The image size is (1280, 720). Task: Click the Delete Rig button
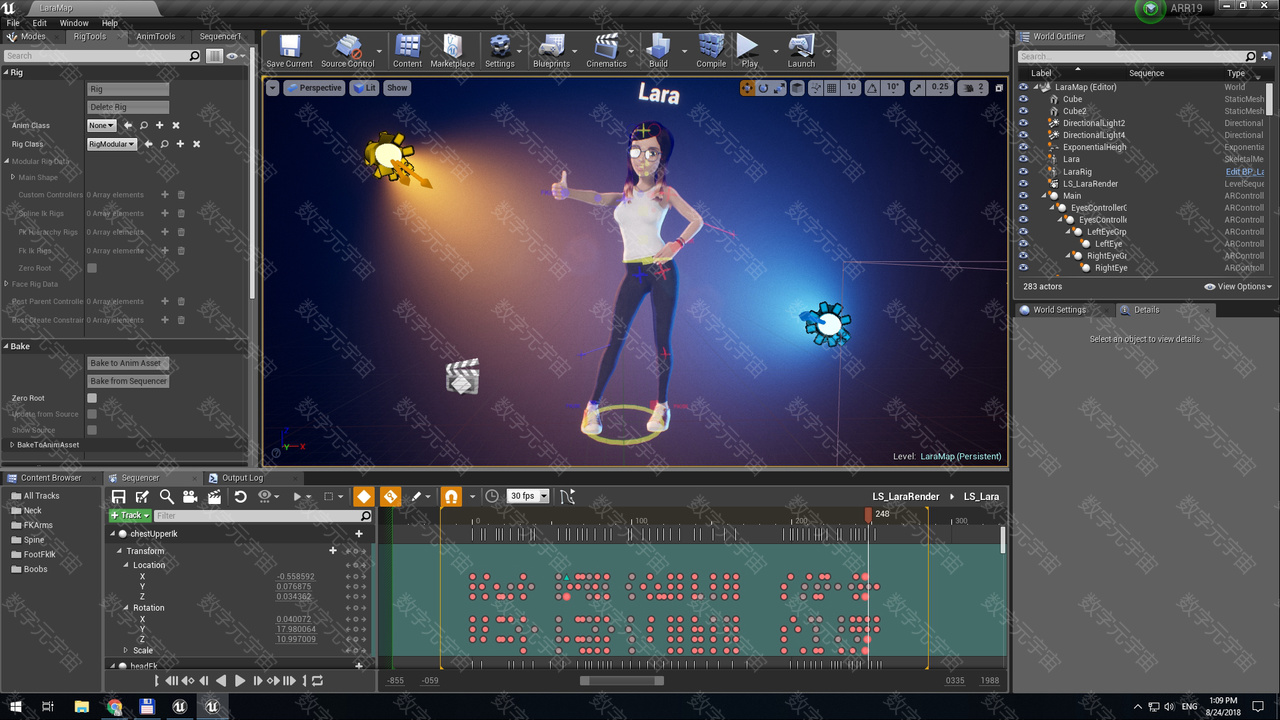coord(128,107)
